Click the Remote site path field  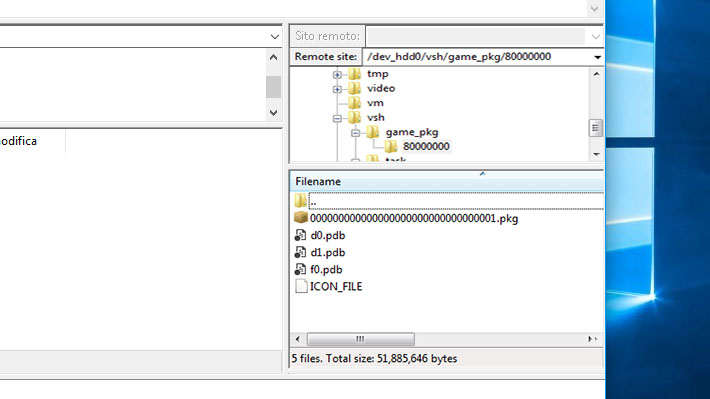click(x=477, y=57)
